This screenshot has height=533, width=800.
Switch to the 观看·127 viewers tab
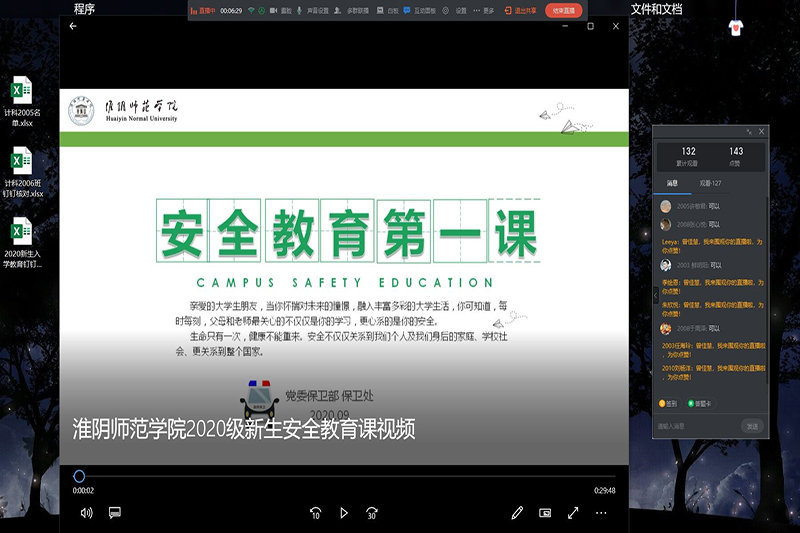coord(710,183)
